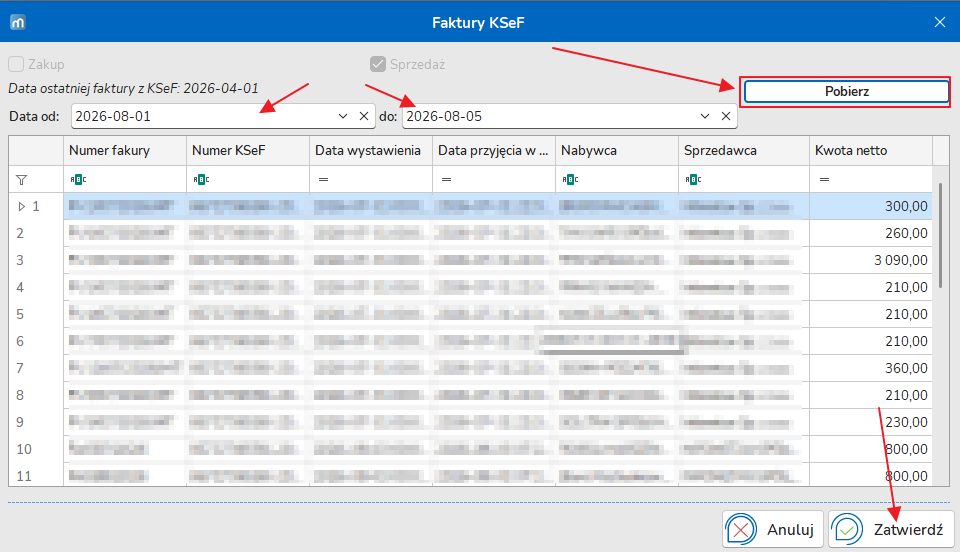Image resolution: width=960 pixels, height=552 pixels.
Task: Open Numer KSeF filter ABC operator icon
Action: pos(201,179)
